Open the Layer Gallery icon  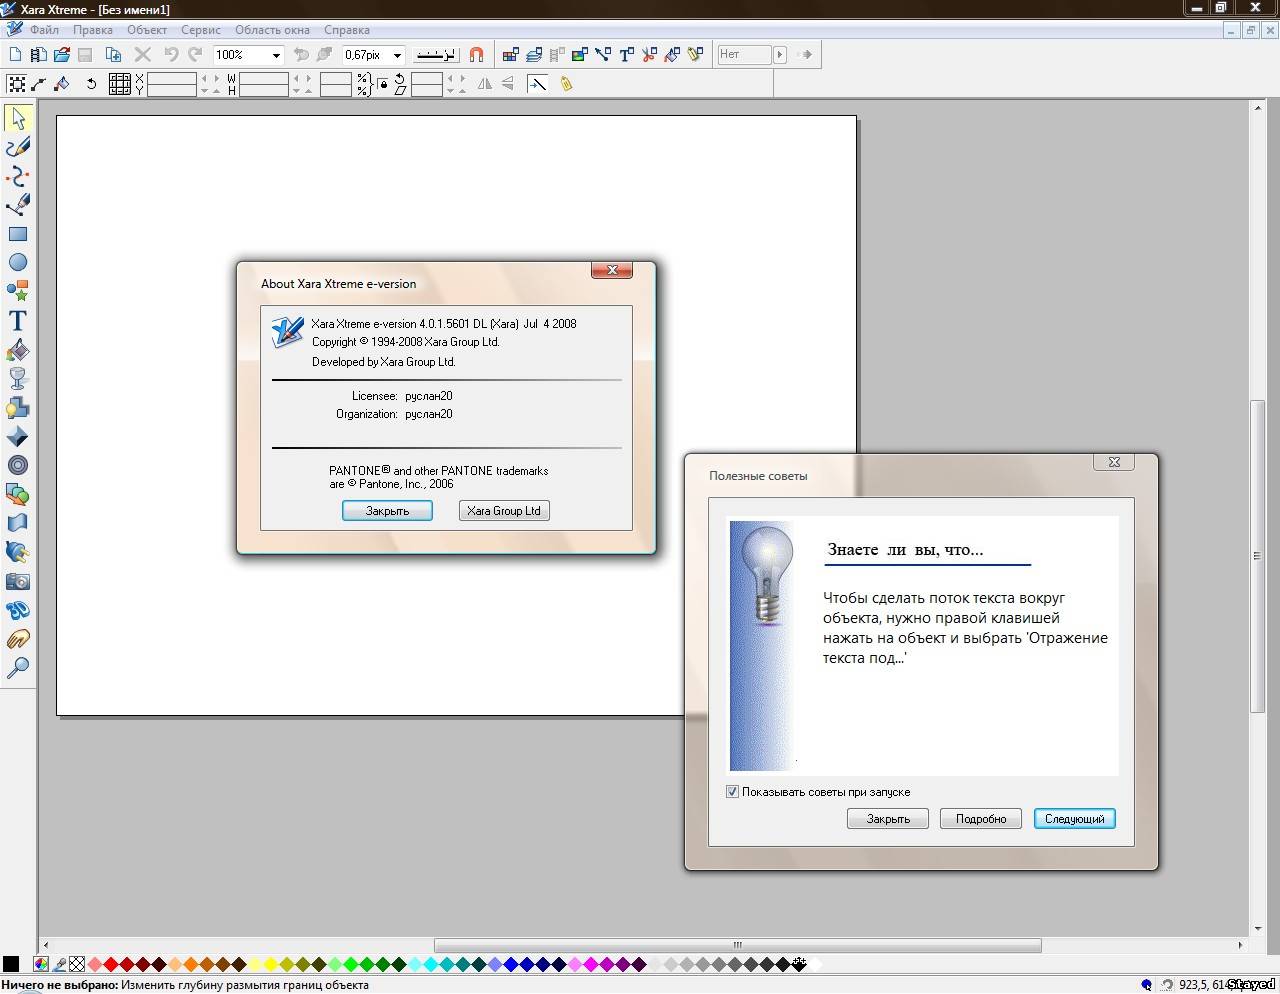coord(534,54)
